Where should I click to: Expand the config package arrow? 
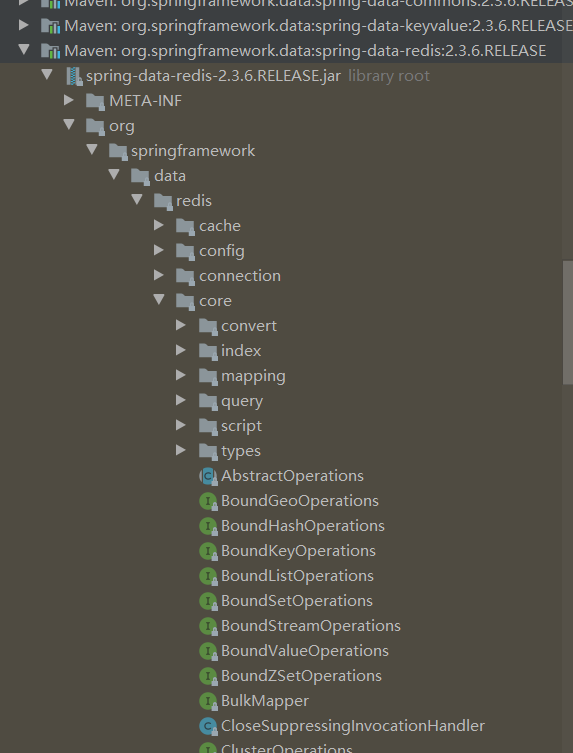click(159, 250)
